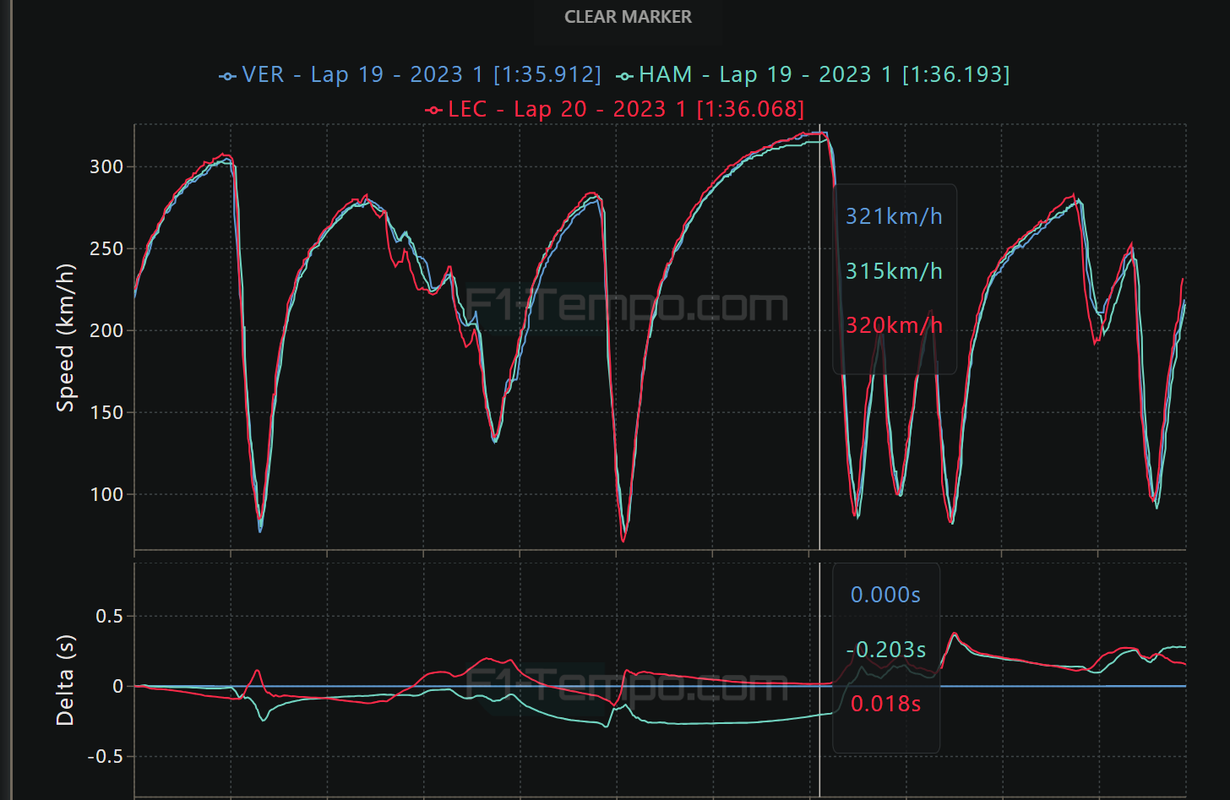Click the 300 speed axis tick label

105,167
